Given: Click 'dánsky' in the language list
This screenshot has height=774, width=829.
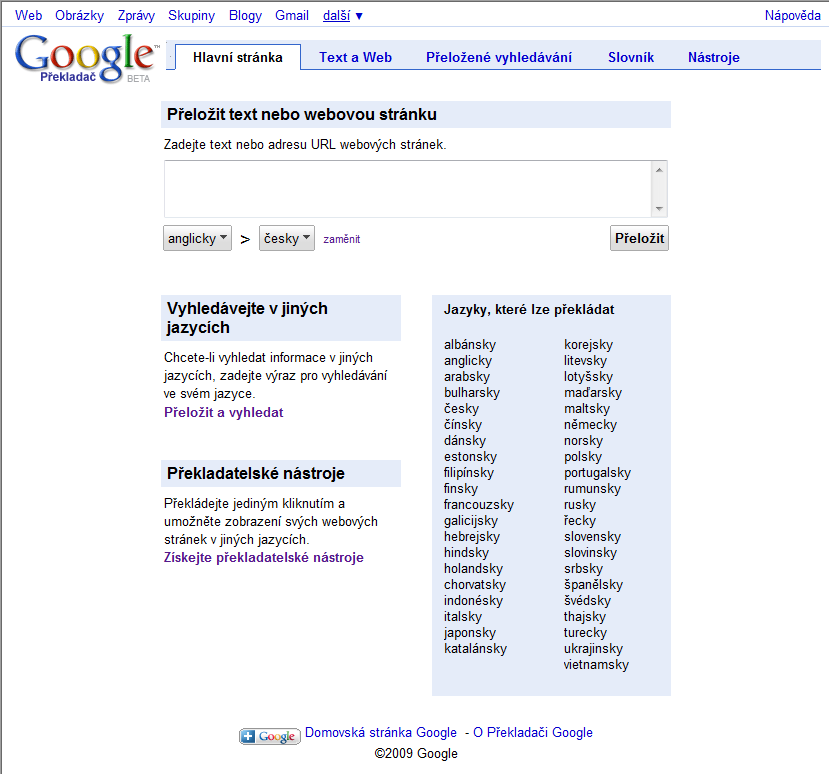Looking at the screenshot, I should (465, 440).
